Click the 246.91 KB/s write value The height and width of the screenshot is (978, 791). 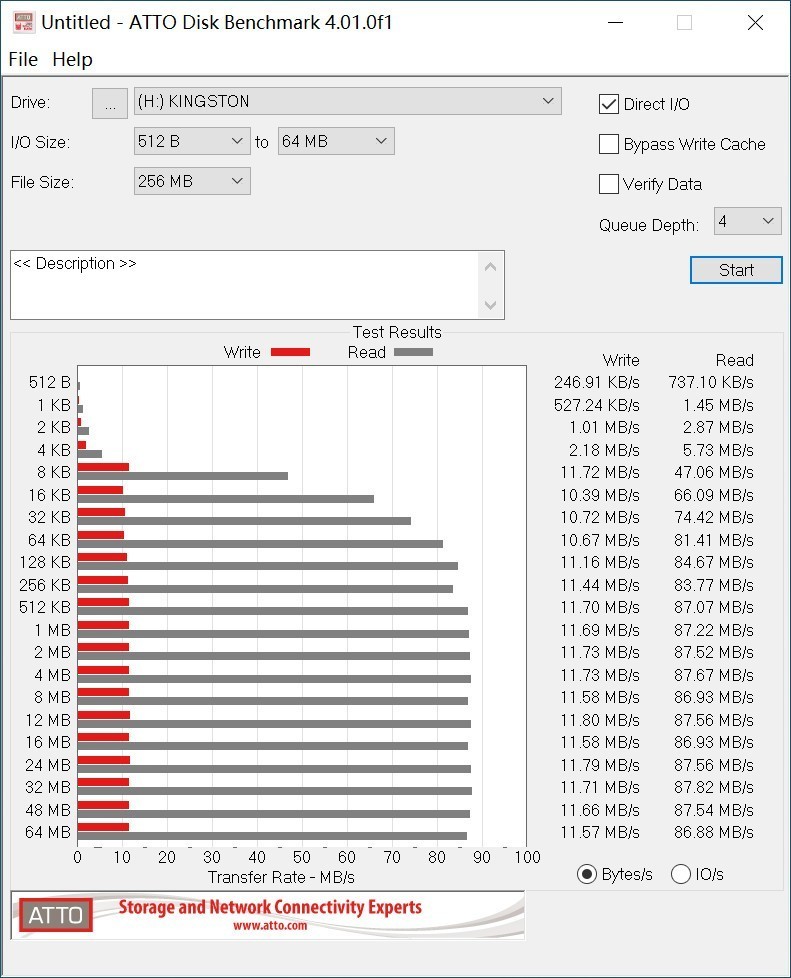click(597, 382)
